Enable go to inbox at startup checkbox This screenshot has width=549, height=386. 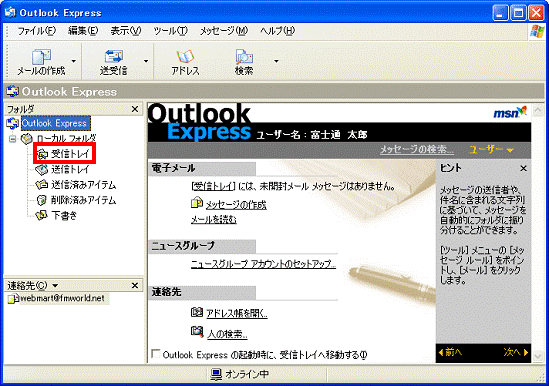[x=156, y=353]
